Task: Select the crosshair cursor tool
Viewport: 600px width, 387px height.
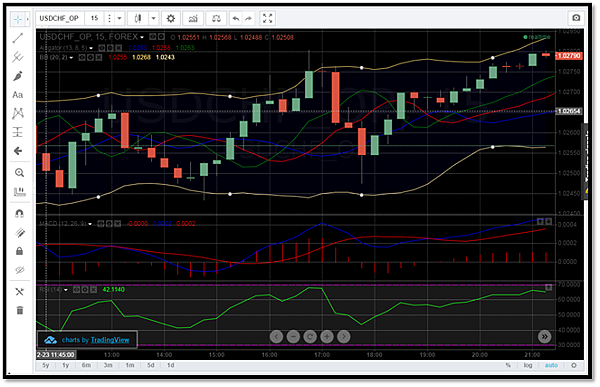Action: click(x=18, y=19)
